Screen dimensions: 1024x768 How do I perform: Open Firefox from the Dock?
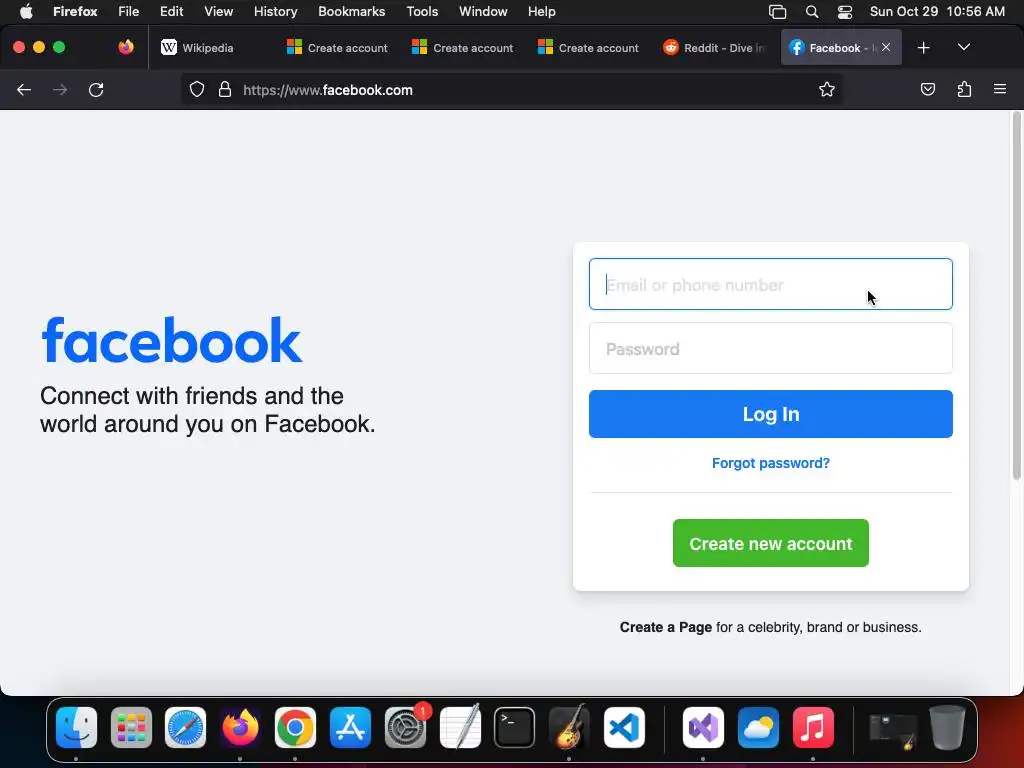[x=240, y=728]
